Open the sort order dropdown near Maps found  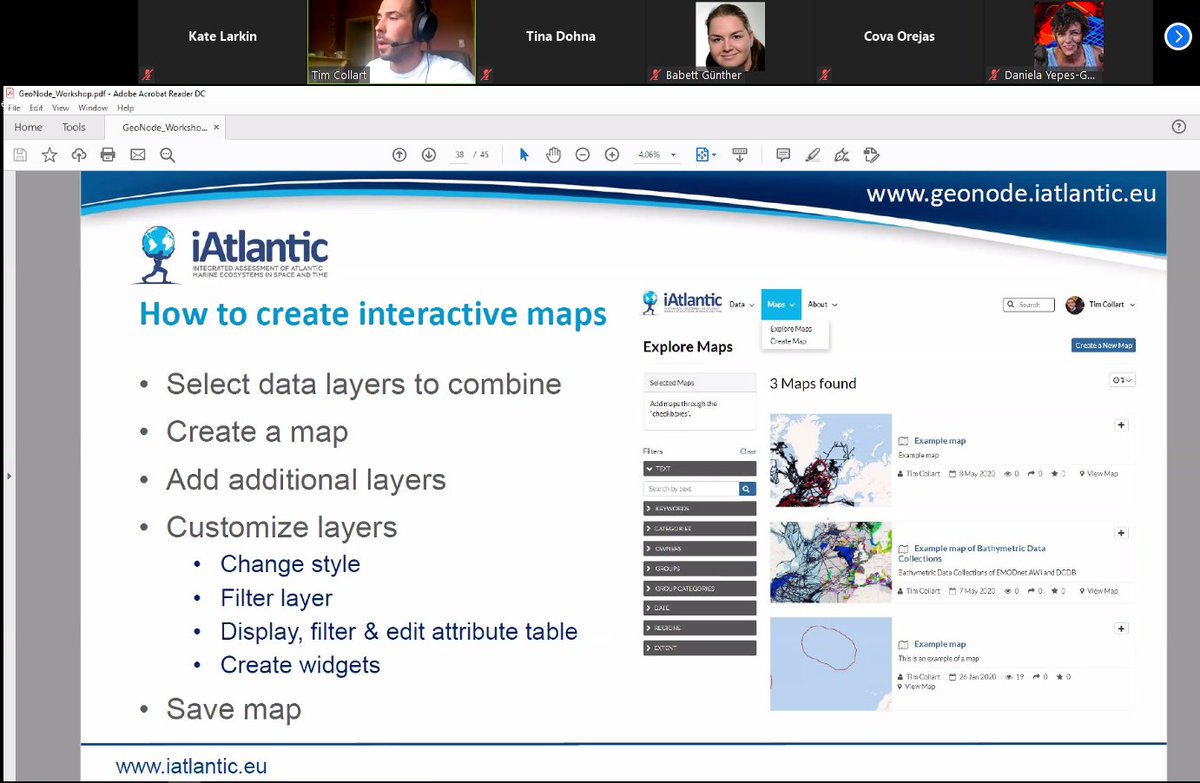(1124, 380)
